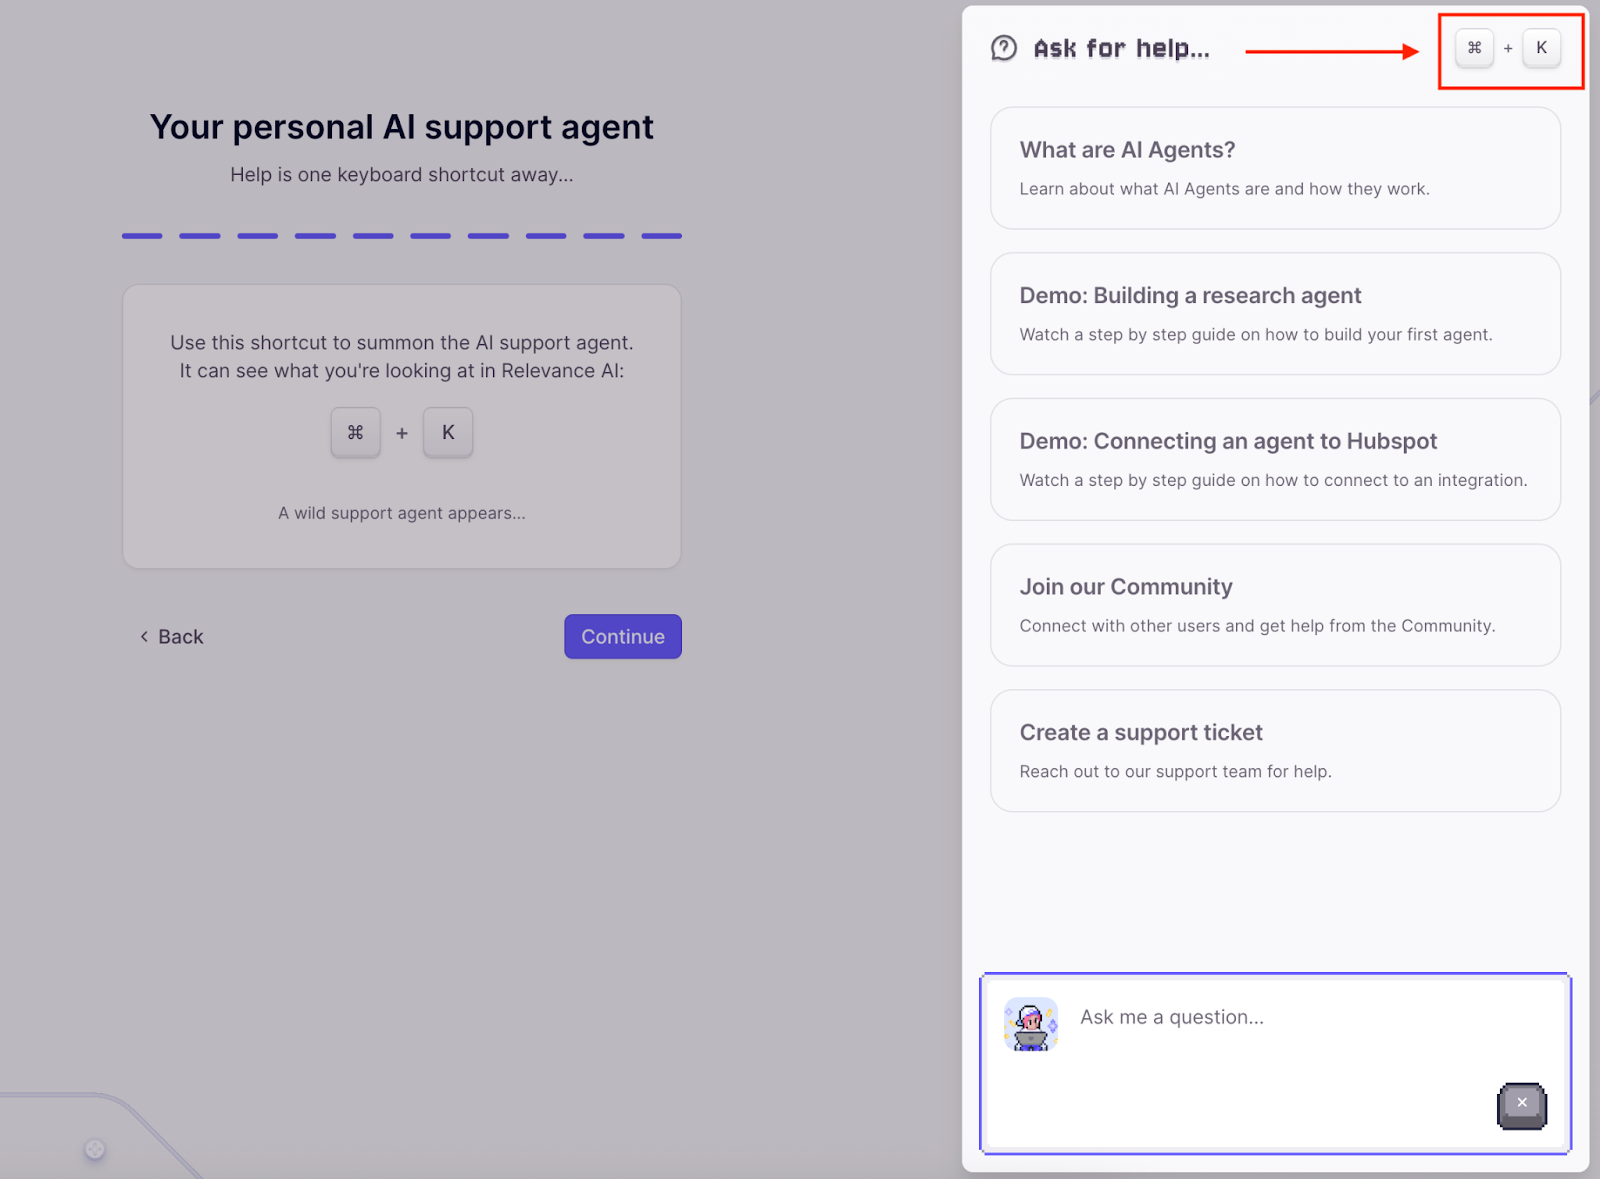Click 'Create a support ticket'
Viewport: 1600px width, 1179px height.
pyautogui.click(x=1274, y=750)
